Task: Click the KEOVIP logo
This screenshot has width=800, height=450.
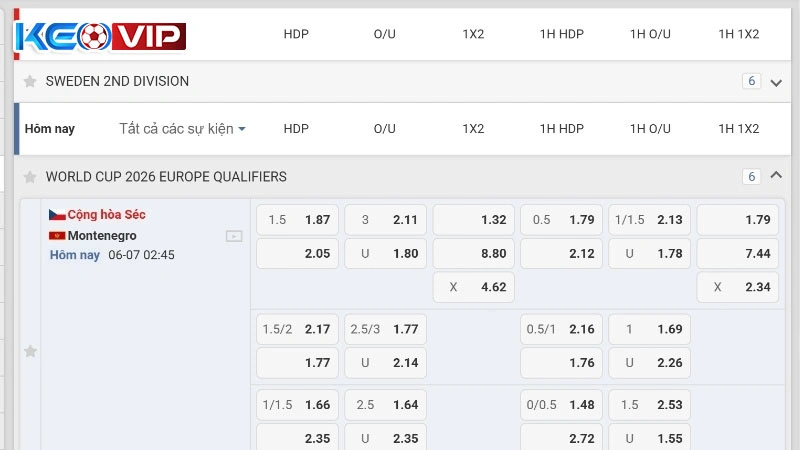Action: (100, 37)
